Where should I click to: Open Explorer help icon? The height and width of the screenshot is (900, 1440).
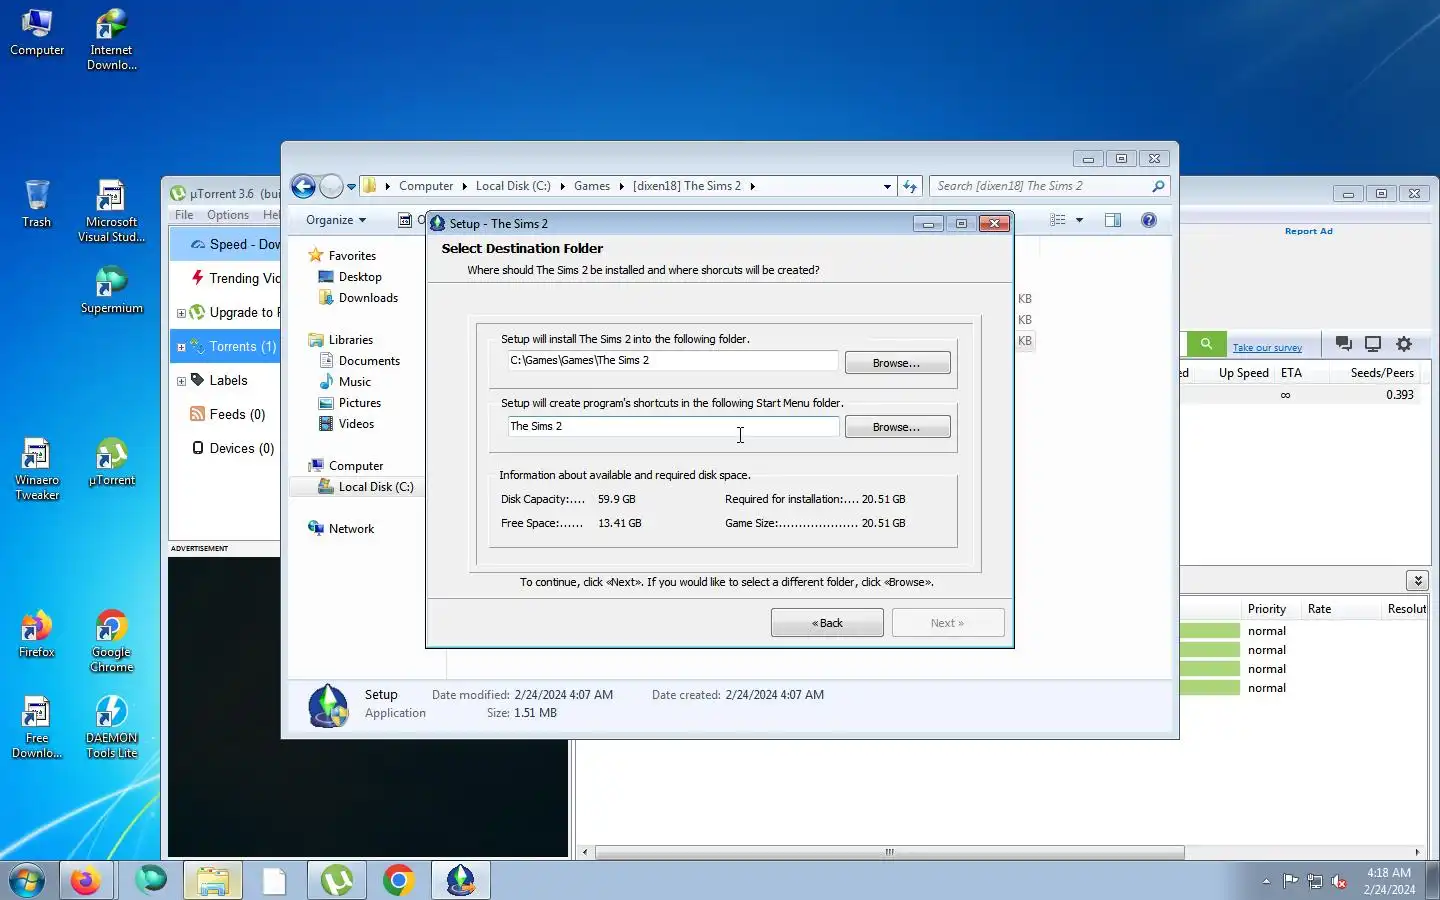[x=1149, y=220]
